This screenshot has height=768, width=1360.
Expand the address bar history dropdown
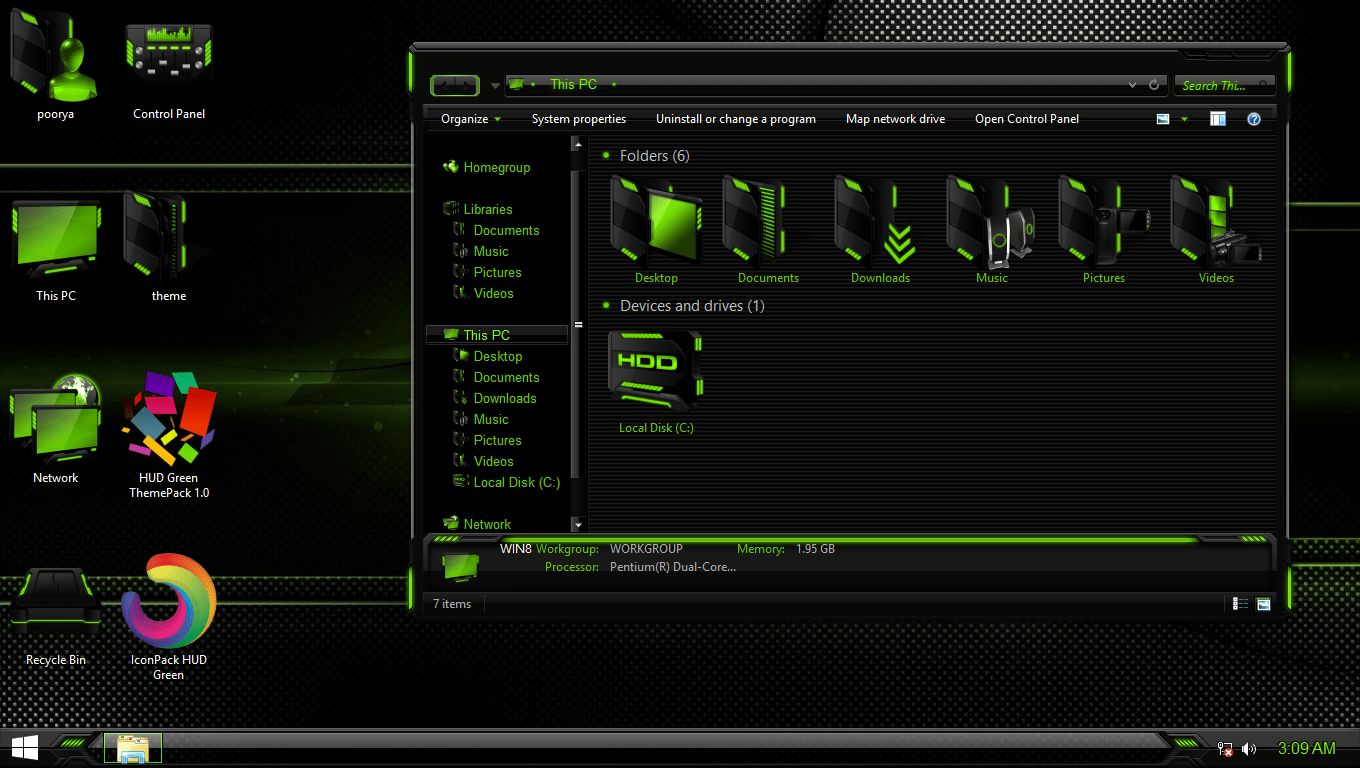click(x=1131, y=85)
